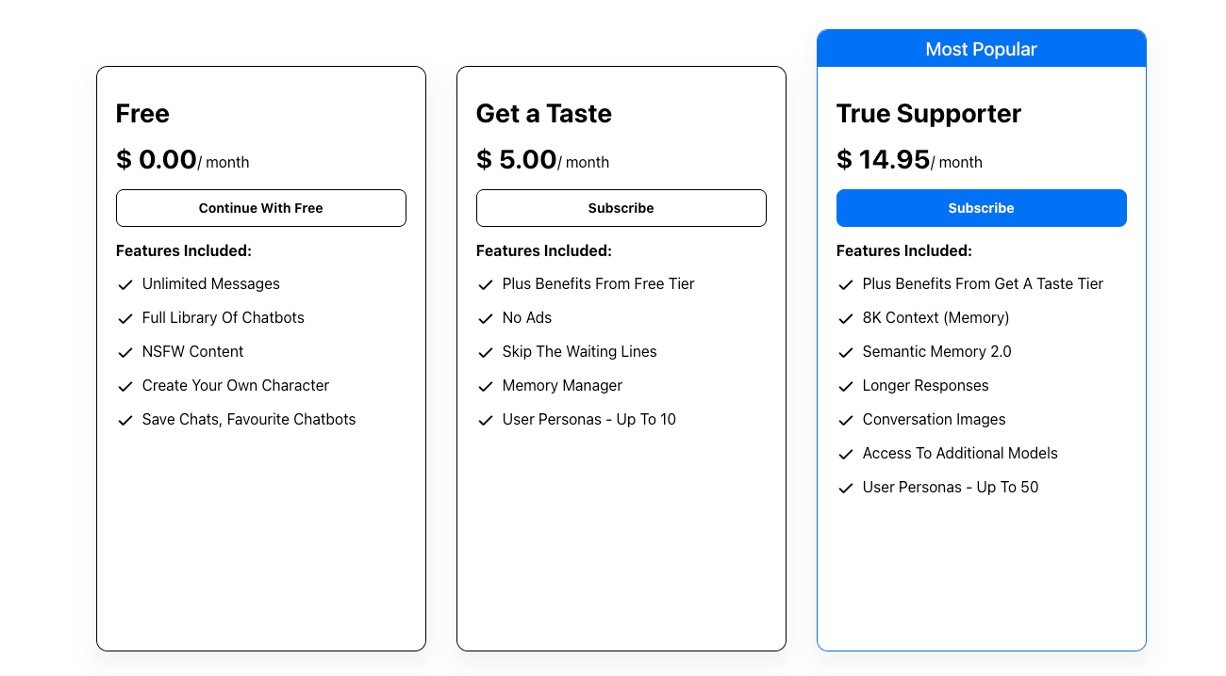Viewport: 1226px width, 676px height.
Task: Click the True Supporter heading
Action: [928, 114]
